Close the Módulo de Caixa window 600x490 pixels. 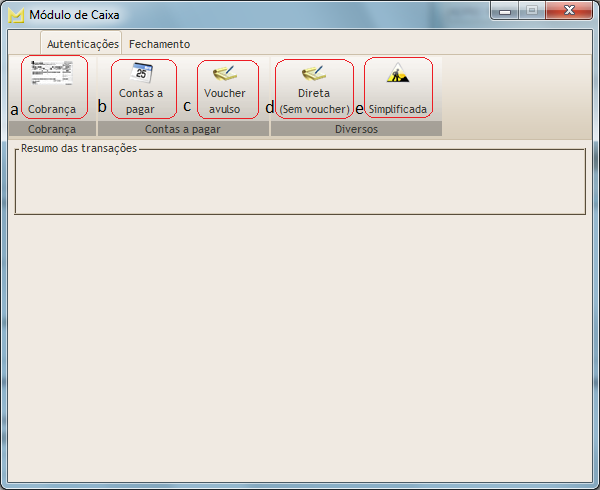tap(570, 11)
